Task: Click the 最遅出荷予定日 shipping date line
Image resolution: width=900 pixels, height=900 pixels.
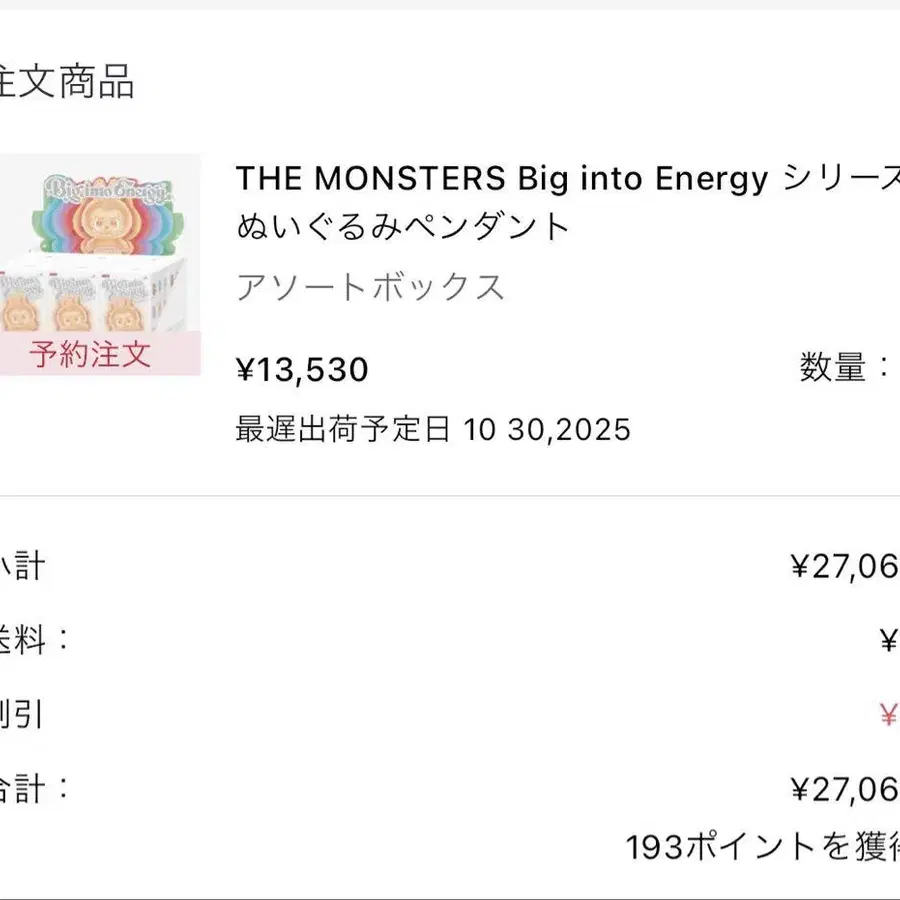Action: [433, 430]
